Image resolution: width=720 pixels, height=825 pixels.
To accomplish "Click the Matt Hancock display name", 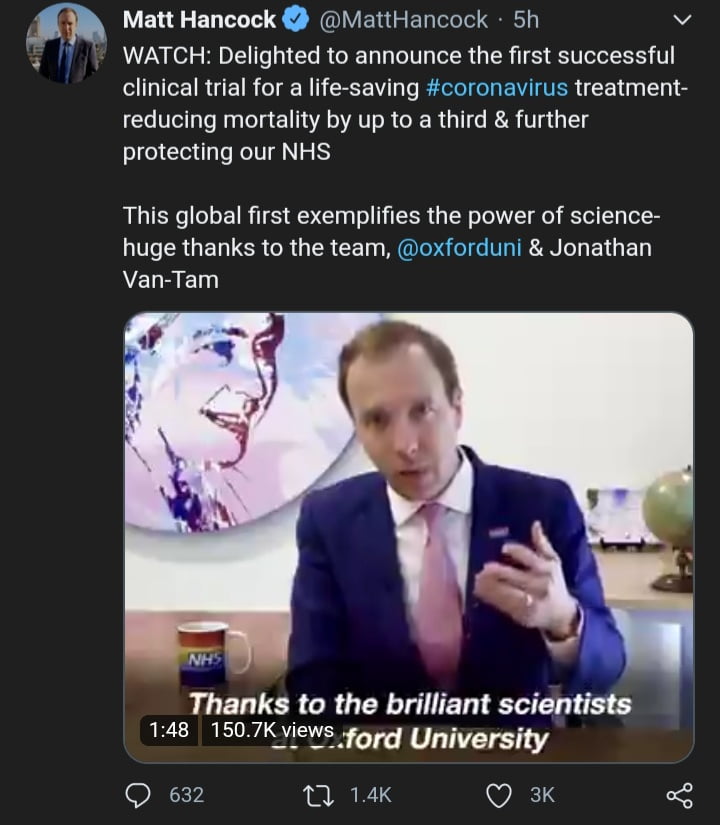I will 199,19.
